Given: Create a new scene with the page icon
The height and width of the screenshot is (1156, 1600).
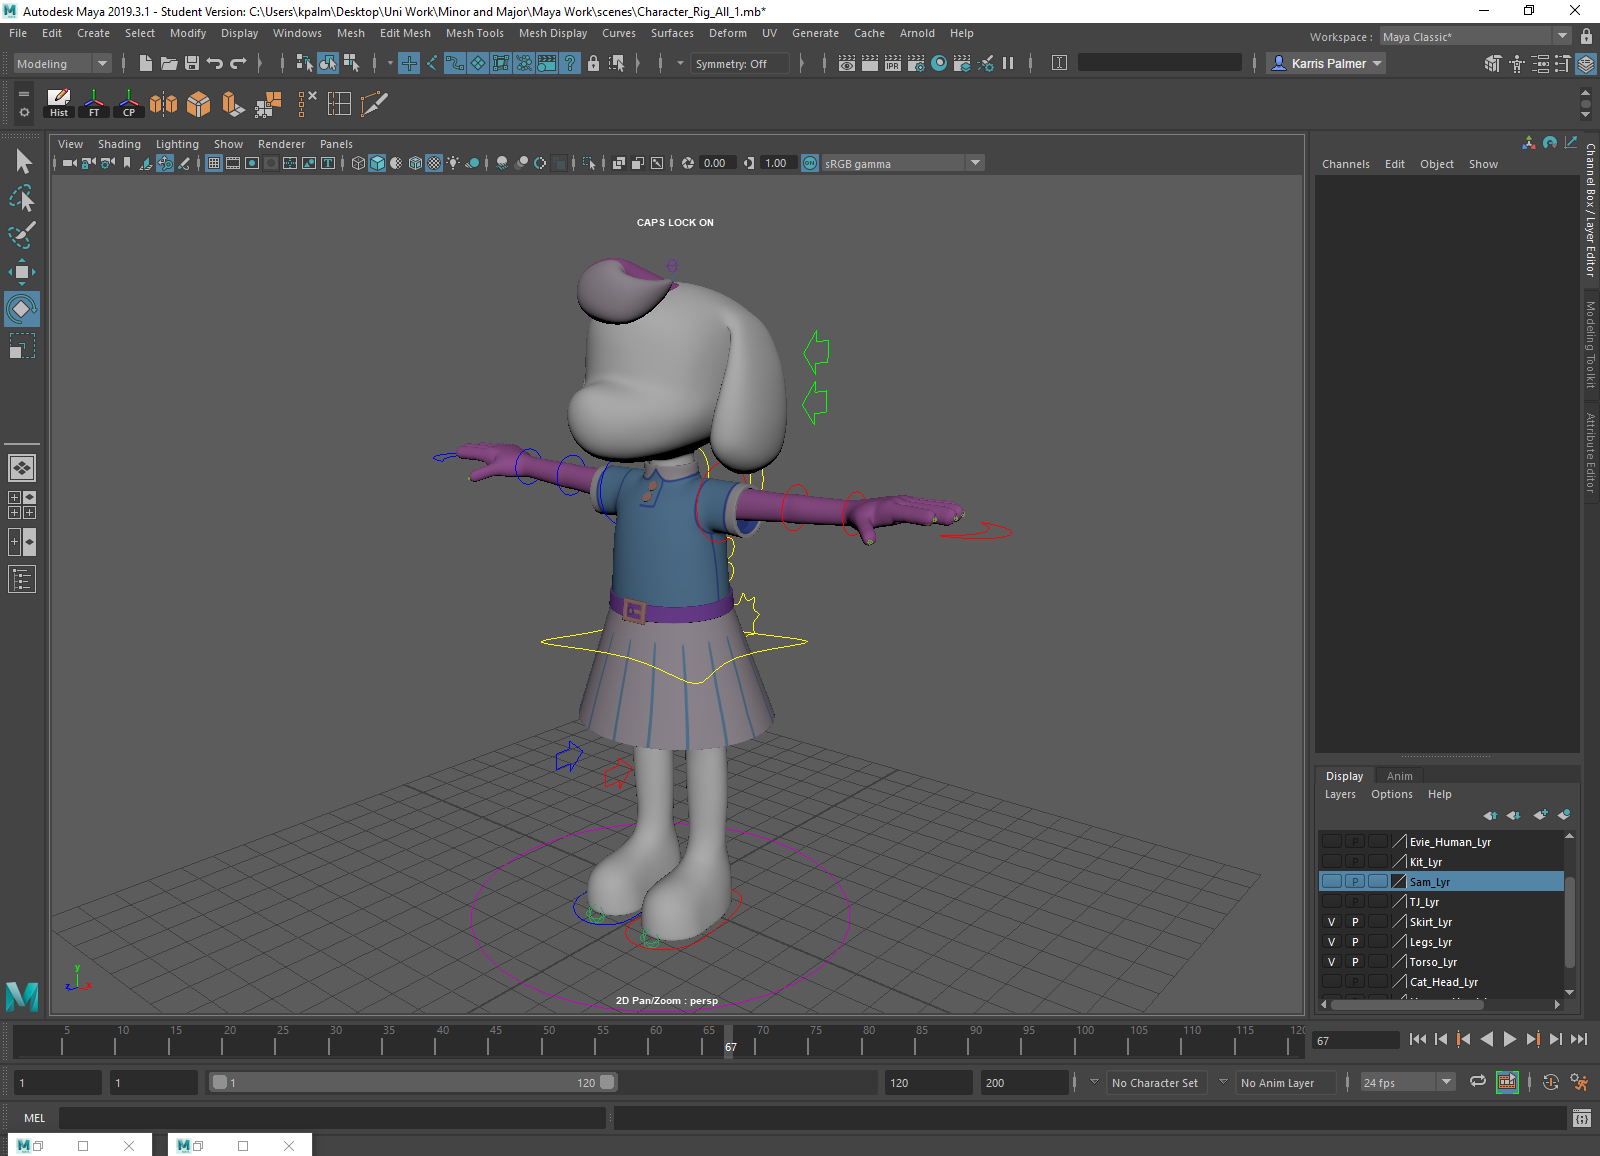Looking at the screenshot, I should tap(146, 63).
